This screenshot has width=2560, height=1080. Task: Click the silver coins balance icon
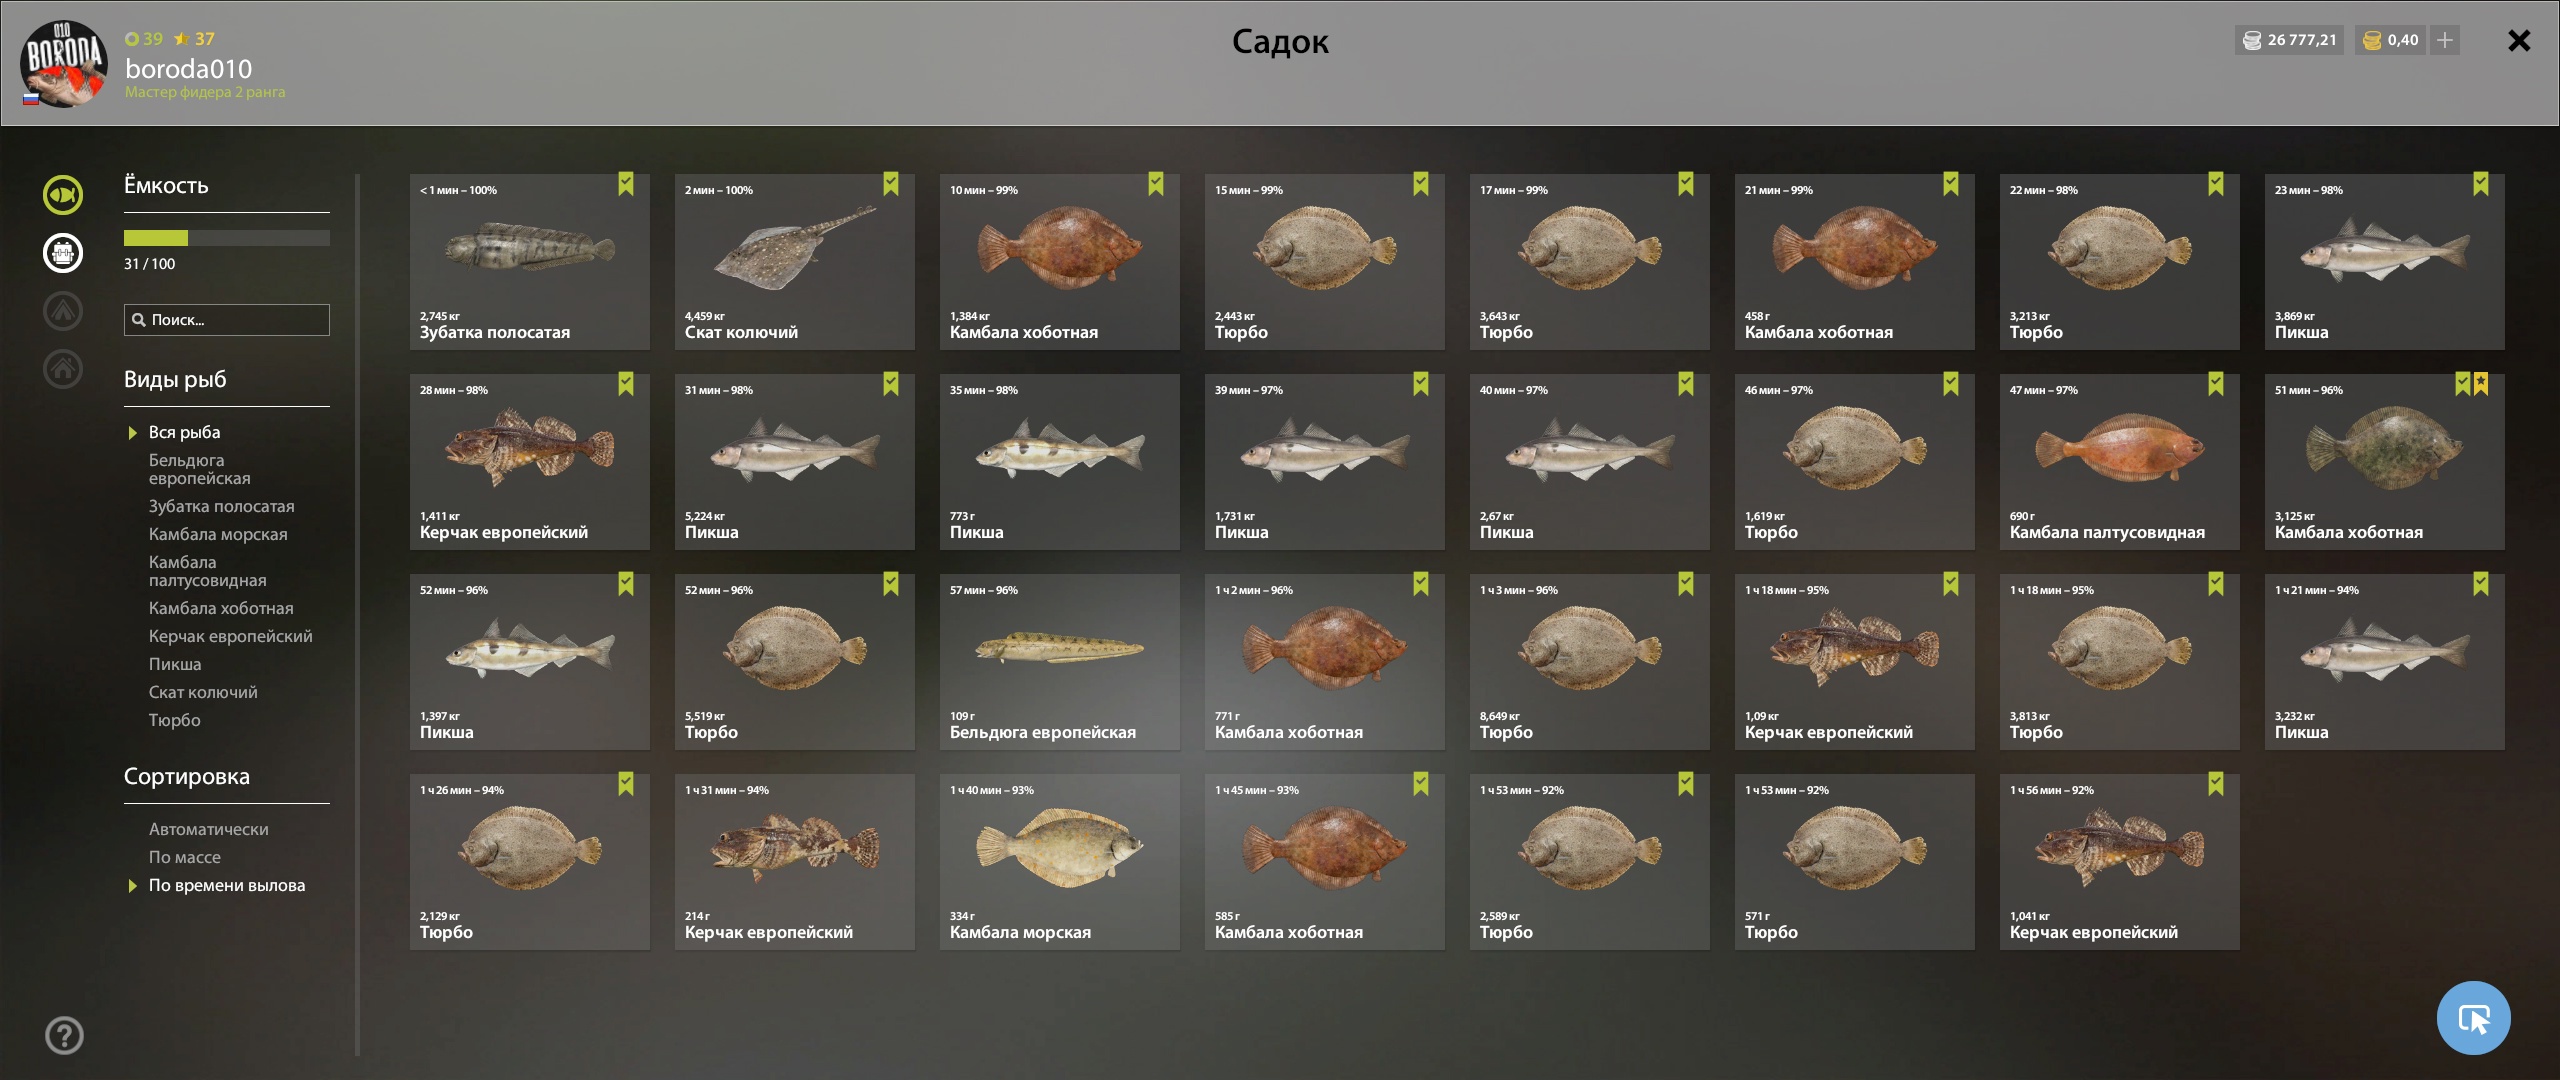coord(2252,40)
